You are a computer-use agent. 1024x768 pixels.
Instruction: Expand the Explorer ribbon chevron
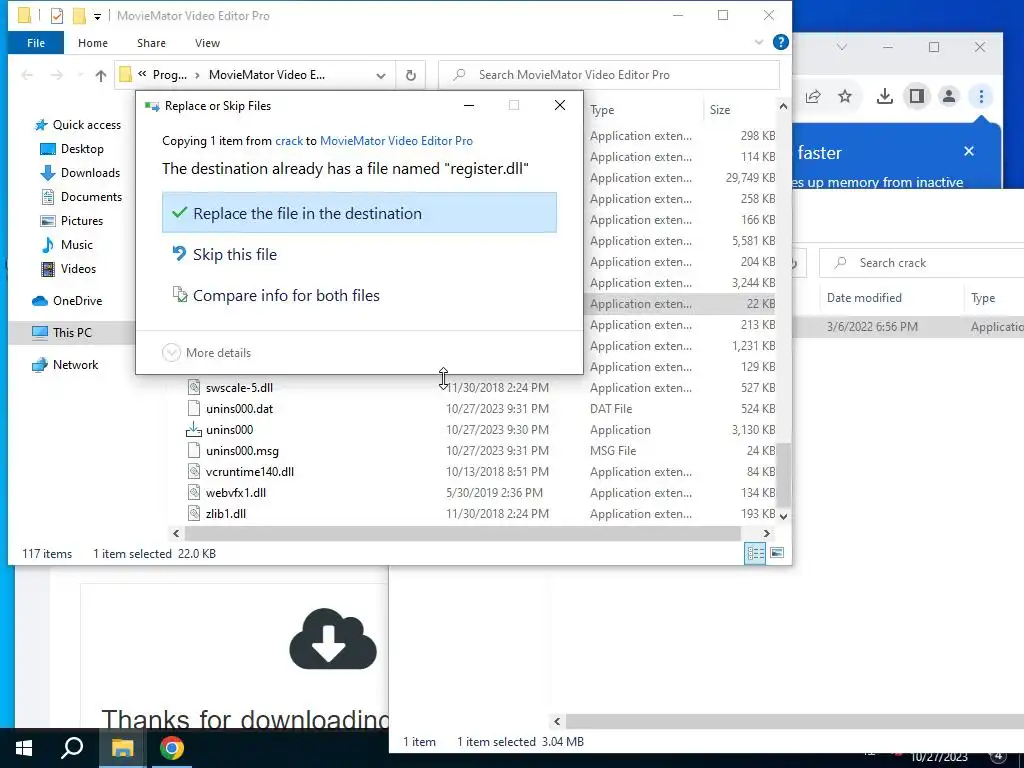coord(759,42)
